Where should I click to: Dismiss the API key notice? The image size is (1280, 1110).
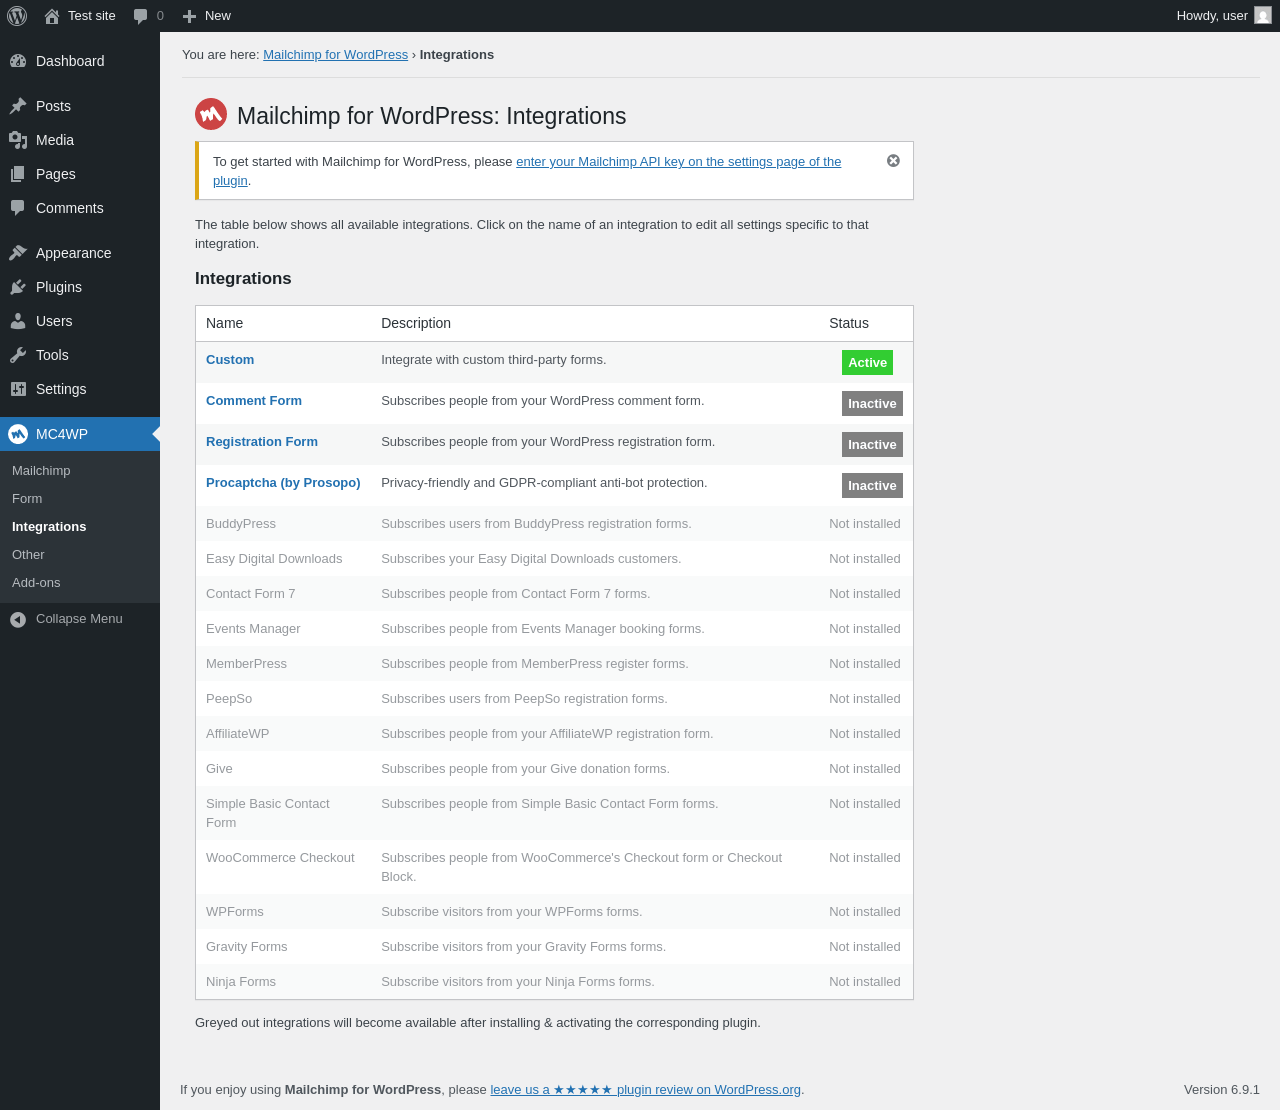tap(893, 161)
